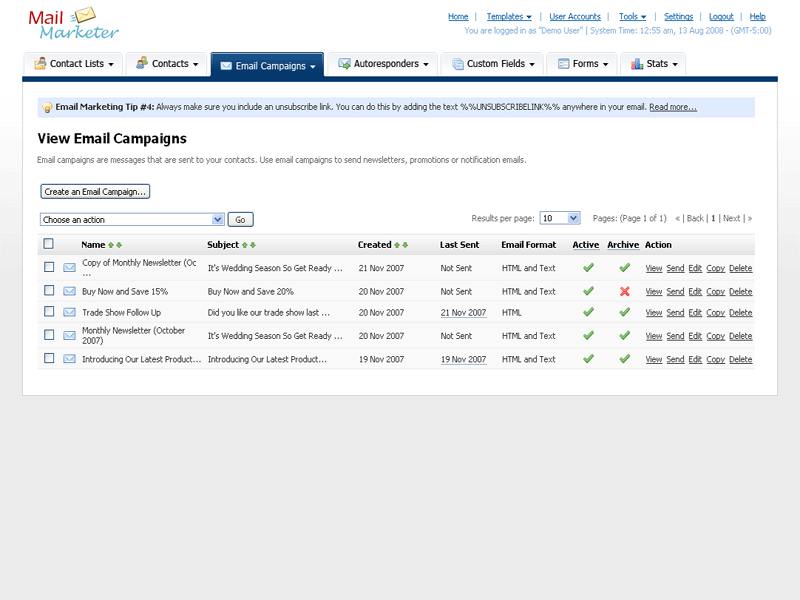
Task: Click green Active checkmark for Trade Show Follow Up
Action: point(588,312)
